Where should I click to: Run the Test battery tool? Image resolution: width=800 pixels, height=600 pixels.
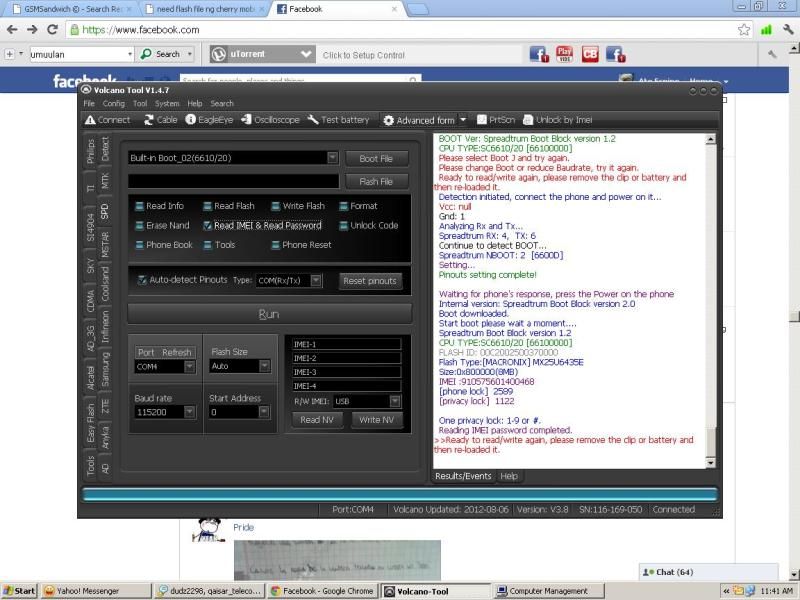[313, 120]
